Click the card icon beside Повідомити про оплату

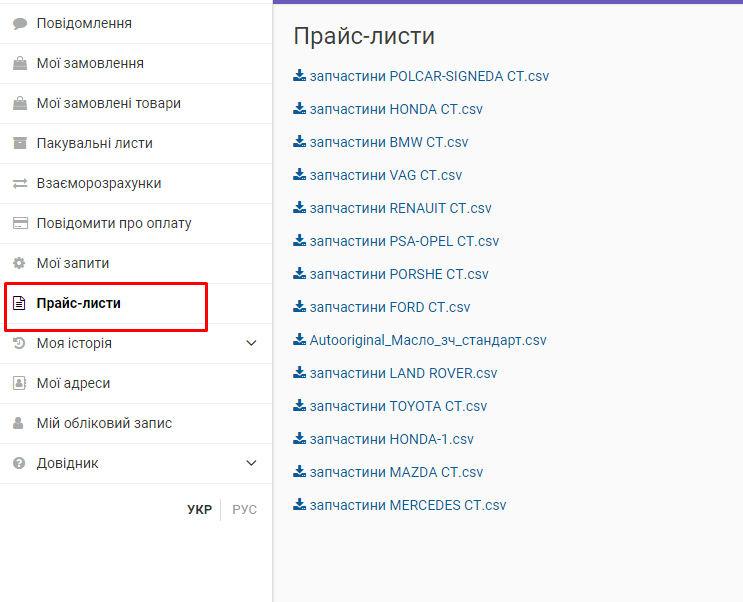point(20,223)
